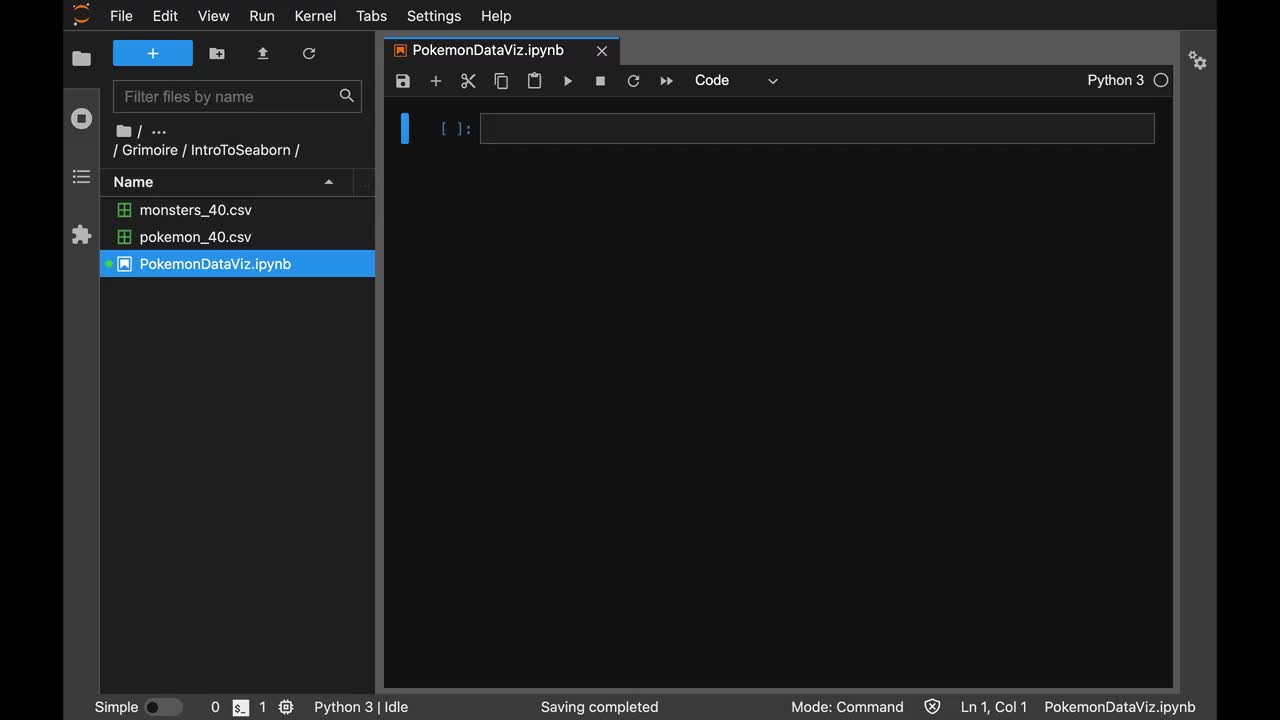Image resolution: width=1280 pixels, height=720 pixels.
Task: Open the Kernel menu
Action: click(316, 16)
